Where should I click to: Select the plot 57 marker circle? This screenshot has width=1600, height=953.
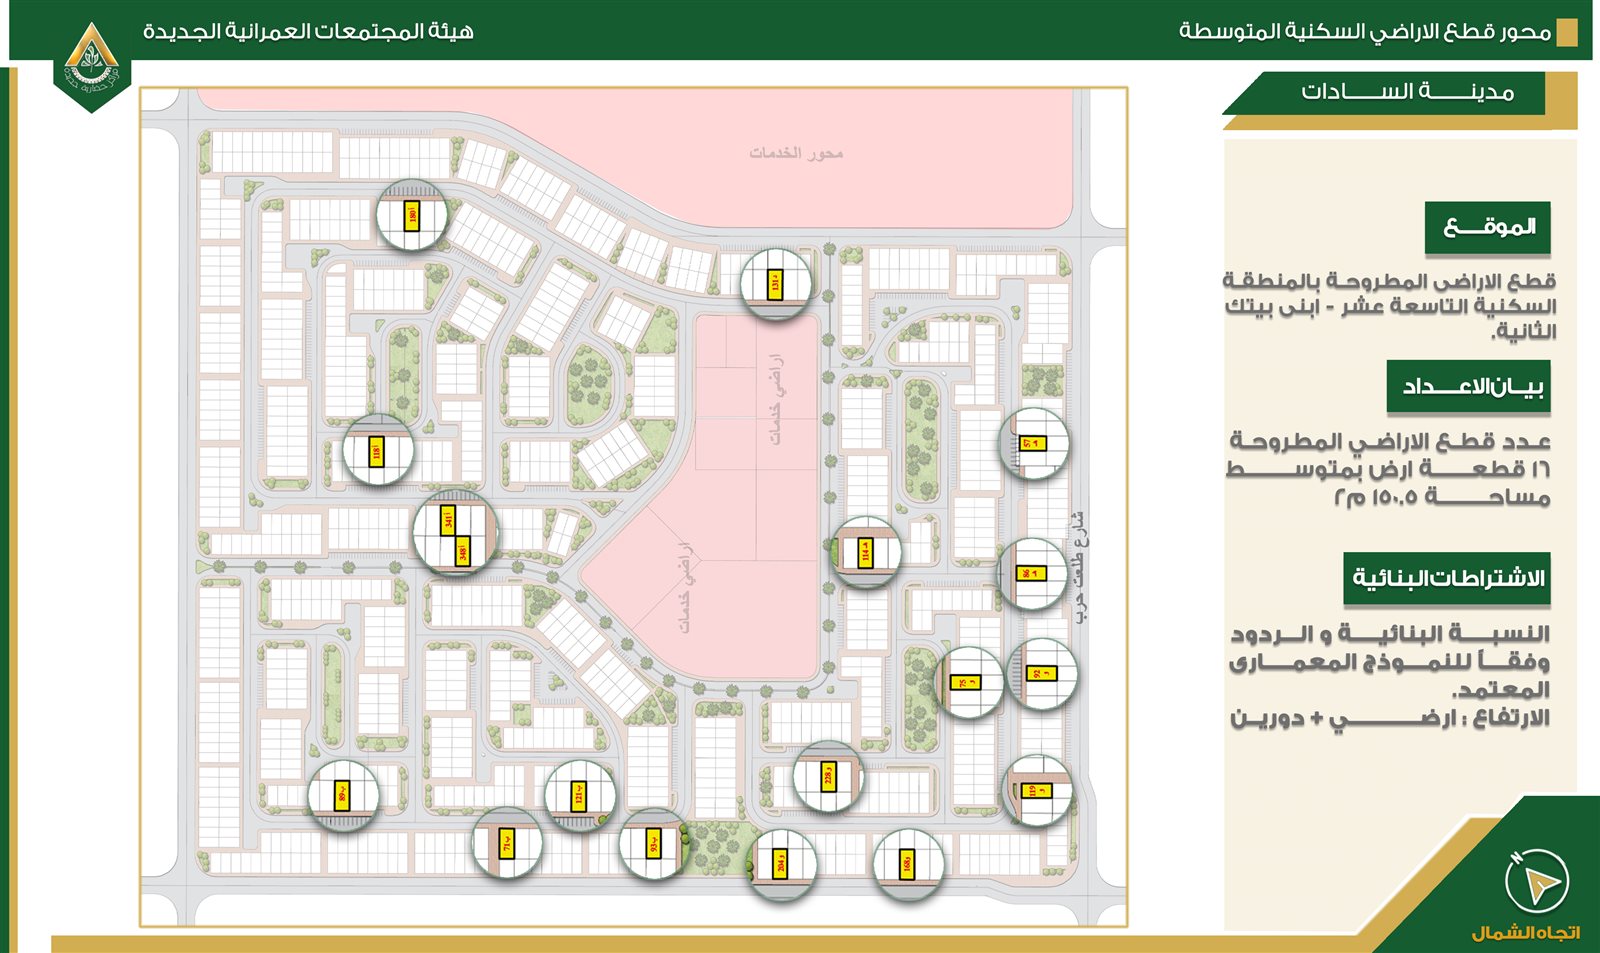pyautogui.click(x=1033, y=443)
